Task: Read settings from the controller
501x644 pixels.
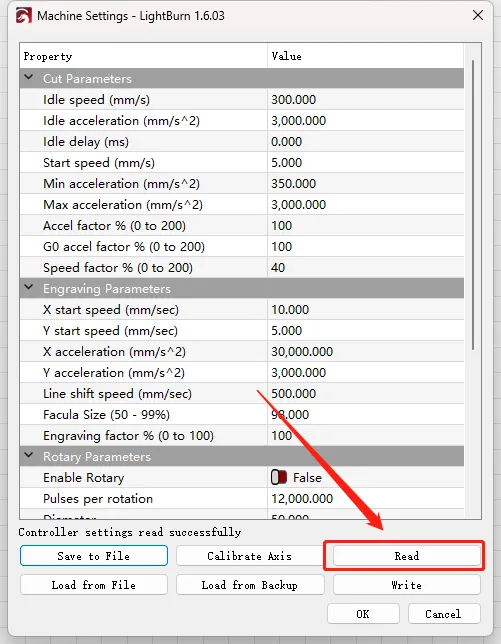Action: tap(407, 556)
